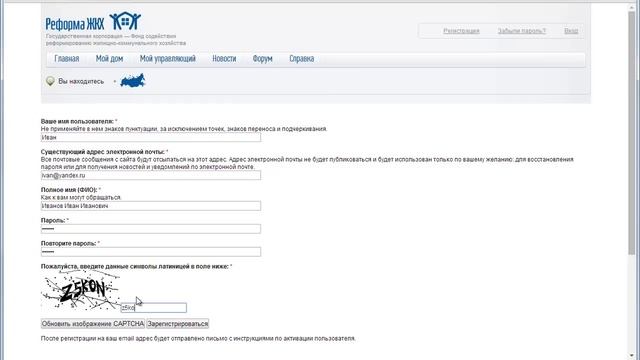Click the vertical scrollbar thumb

[632, 133]
